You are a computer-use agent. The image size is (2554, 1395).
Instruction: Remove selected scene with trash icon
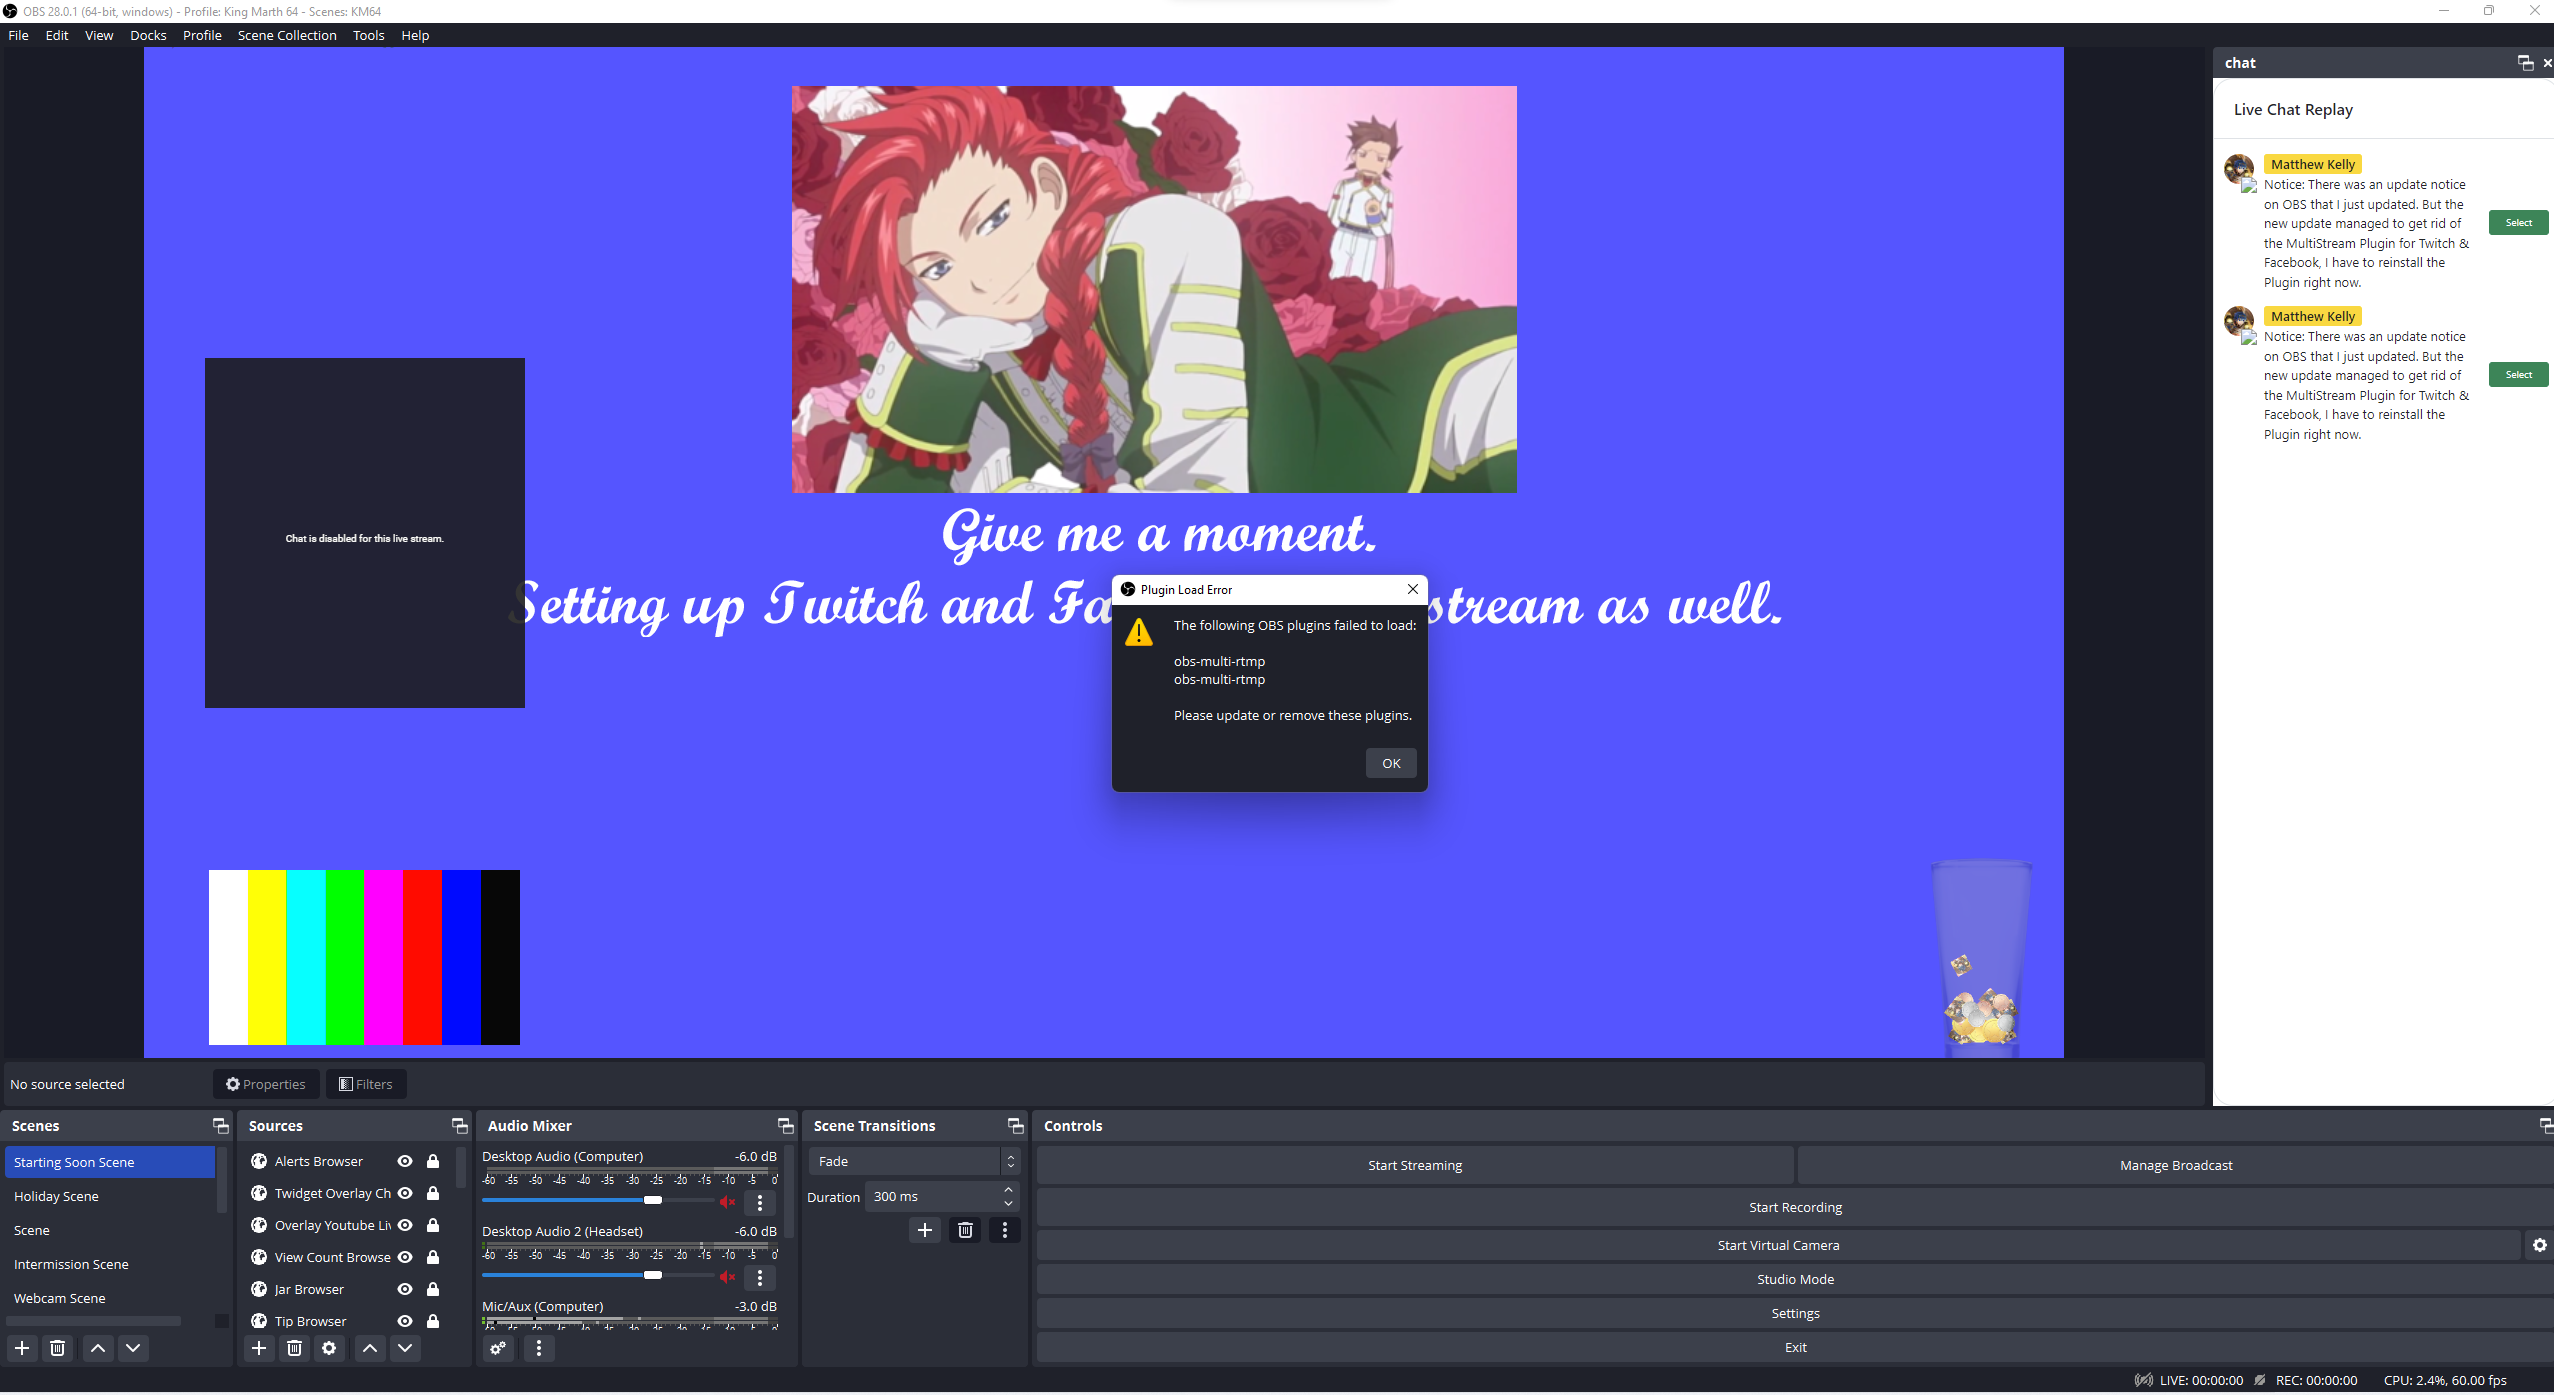click(58, 1348)
